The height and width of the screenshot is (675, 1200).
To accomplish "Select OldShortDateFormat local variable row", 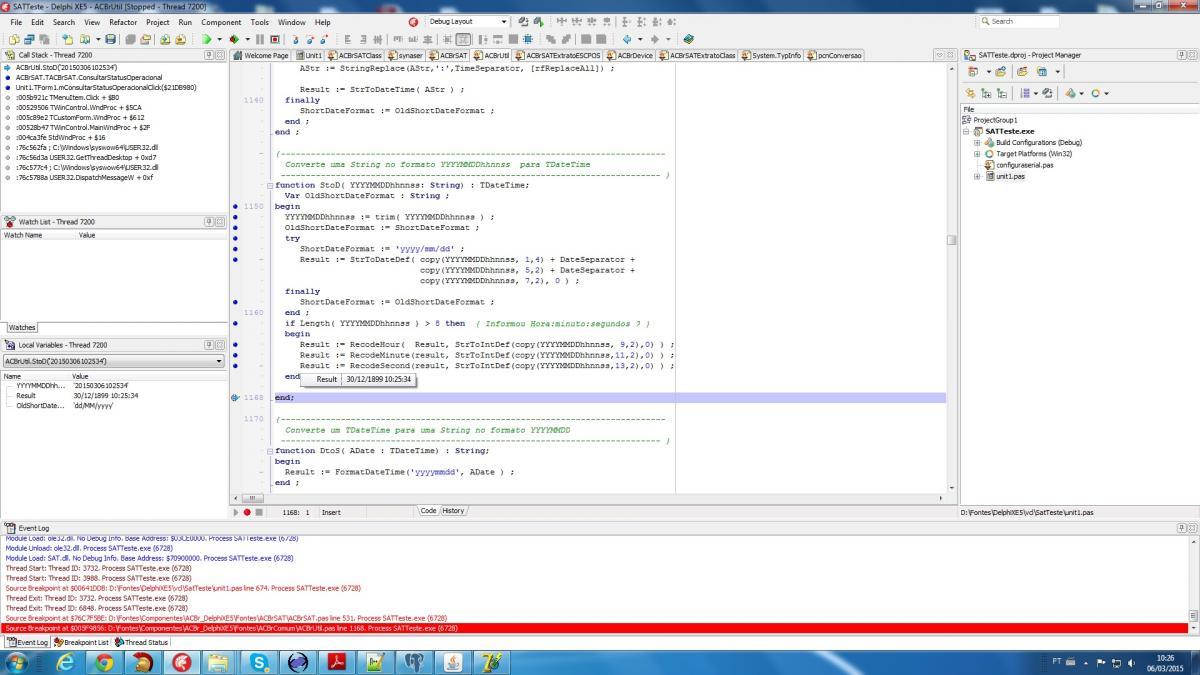I will 113,405.
